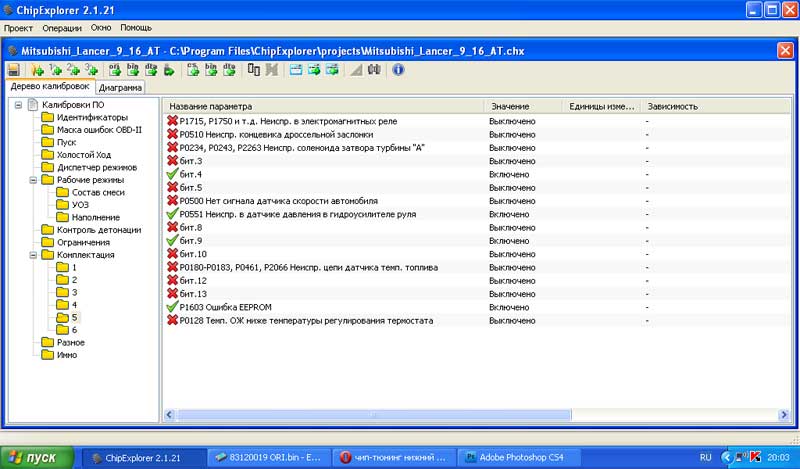This screenshot has width=800, height=469.
Task: Toggle the бит.4 parameter checkmark
Action: pyautogui.click(x=172, y=174)
